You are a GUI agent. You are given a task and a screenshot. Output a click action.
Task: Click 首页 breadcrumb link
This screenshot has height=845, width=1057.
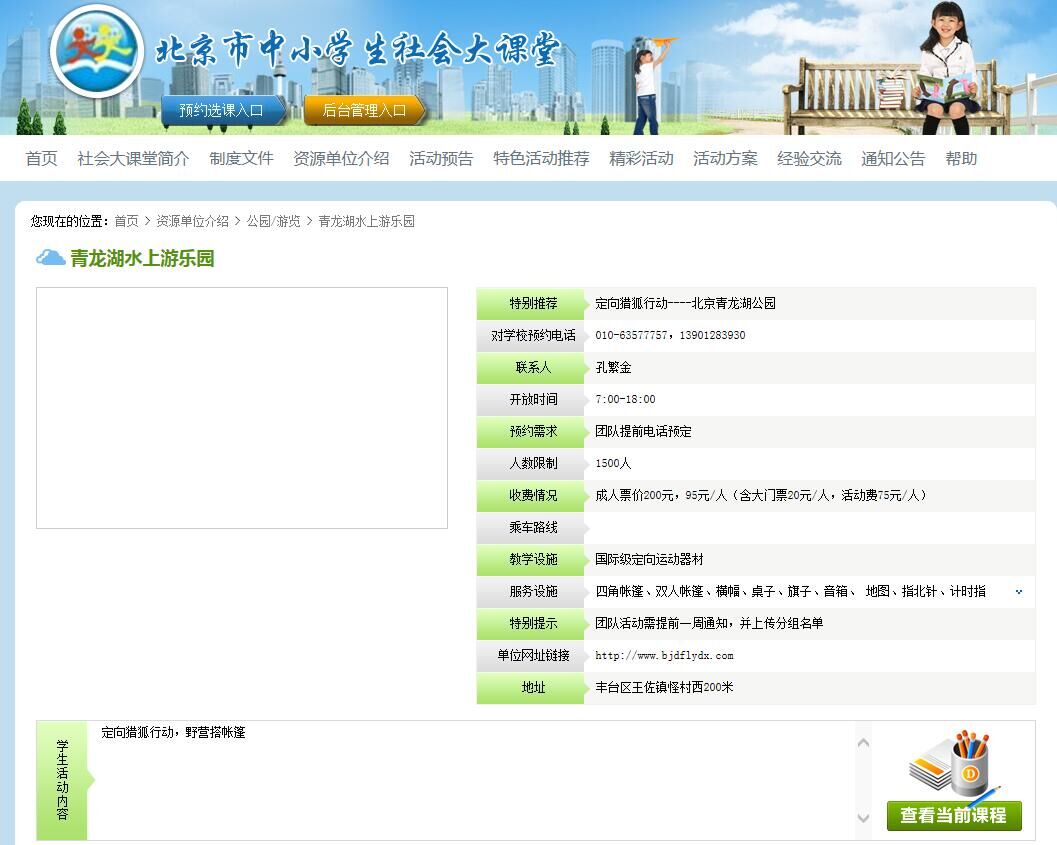tap(126, 221)
